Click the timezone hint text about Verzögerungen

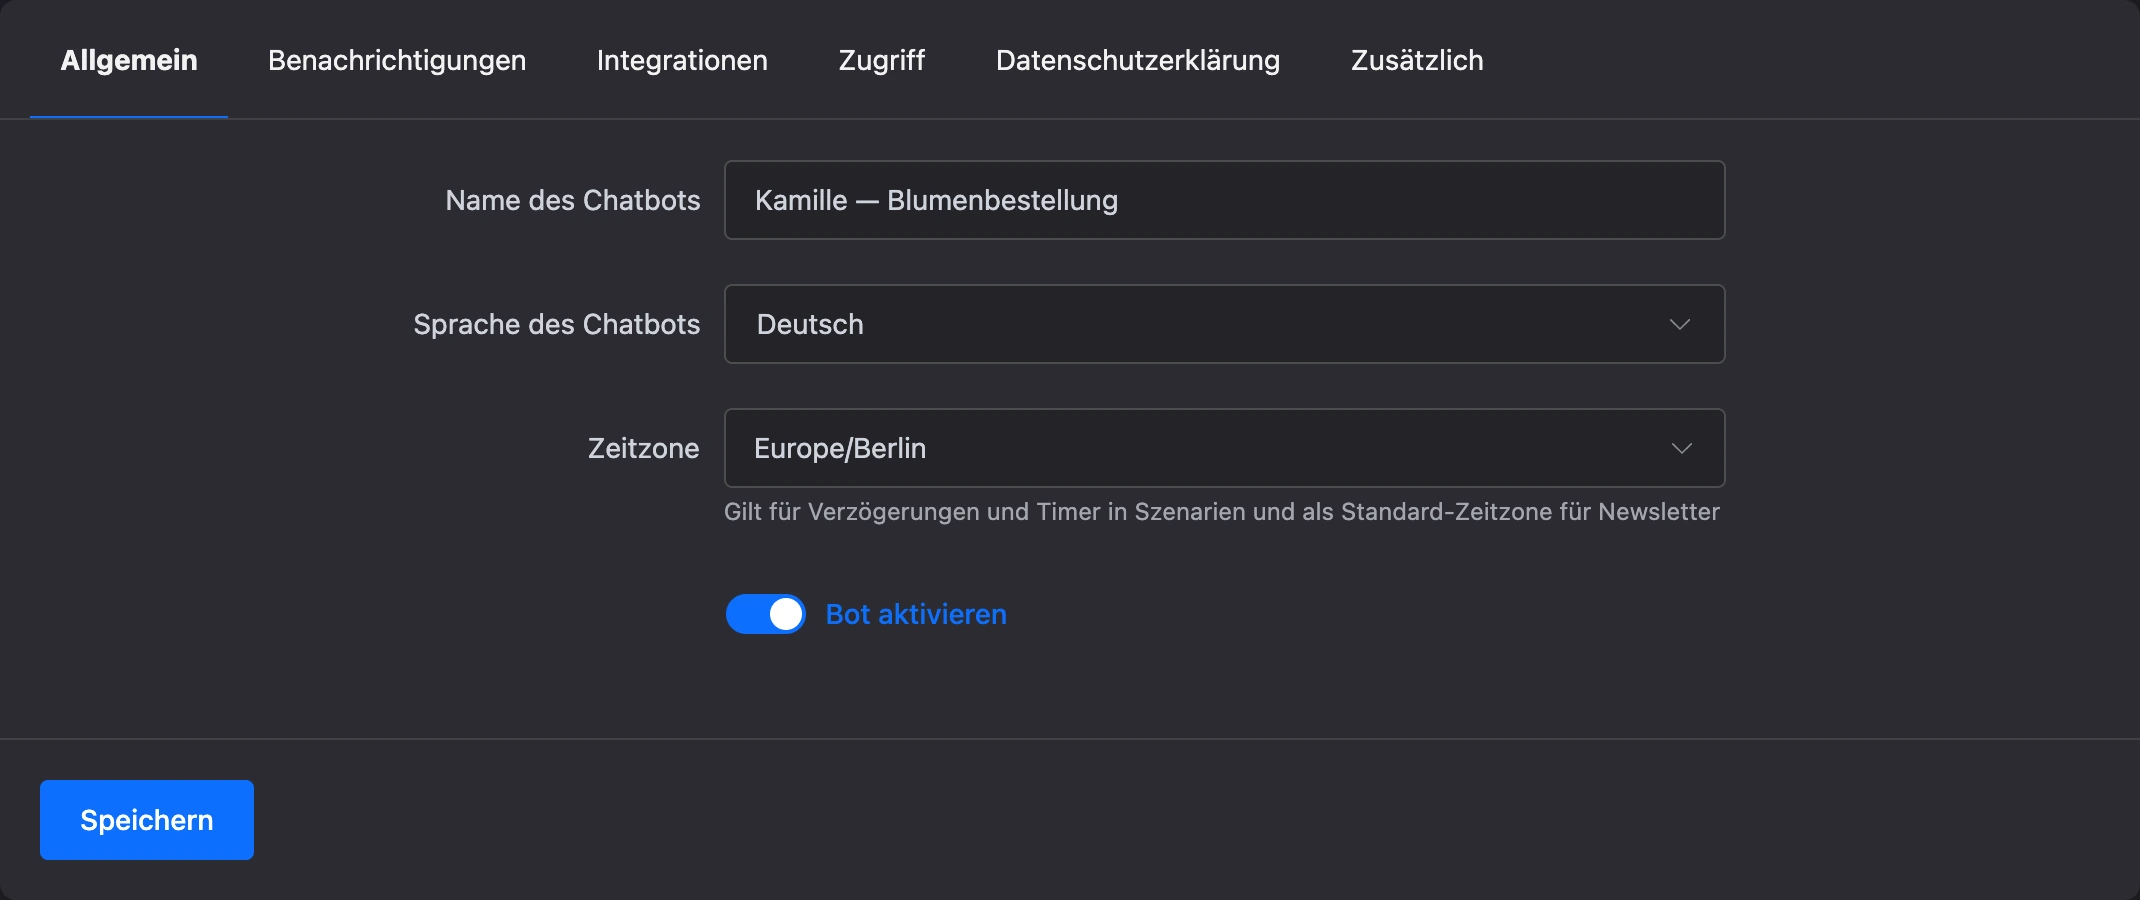[x=1222, y=512]
